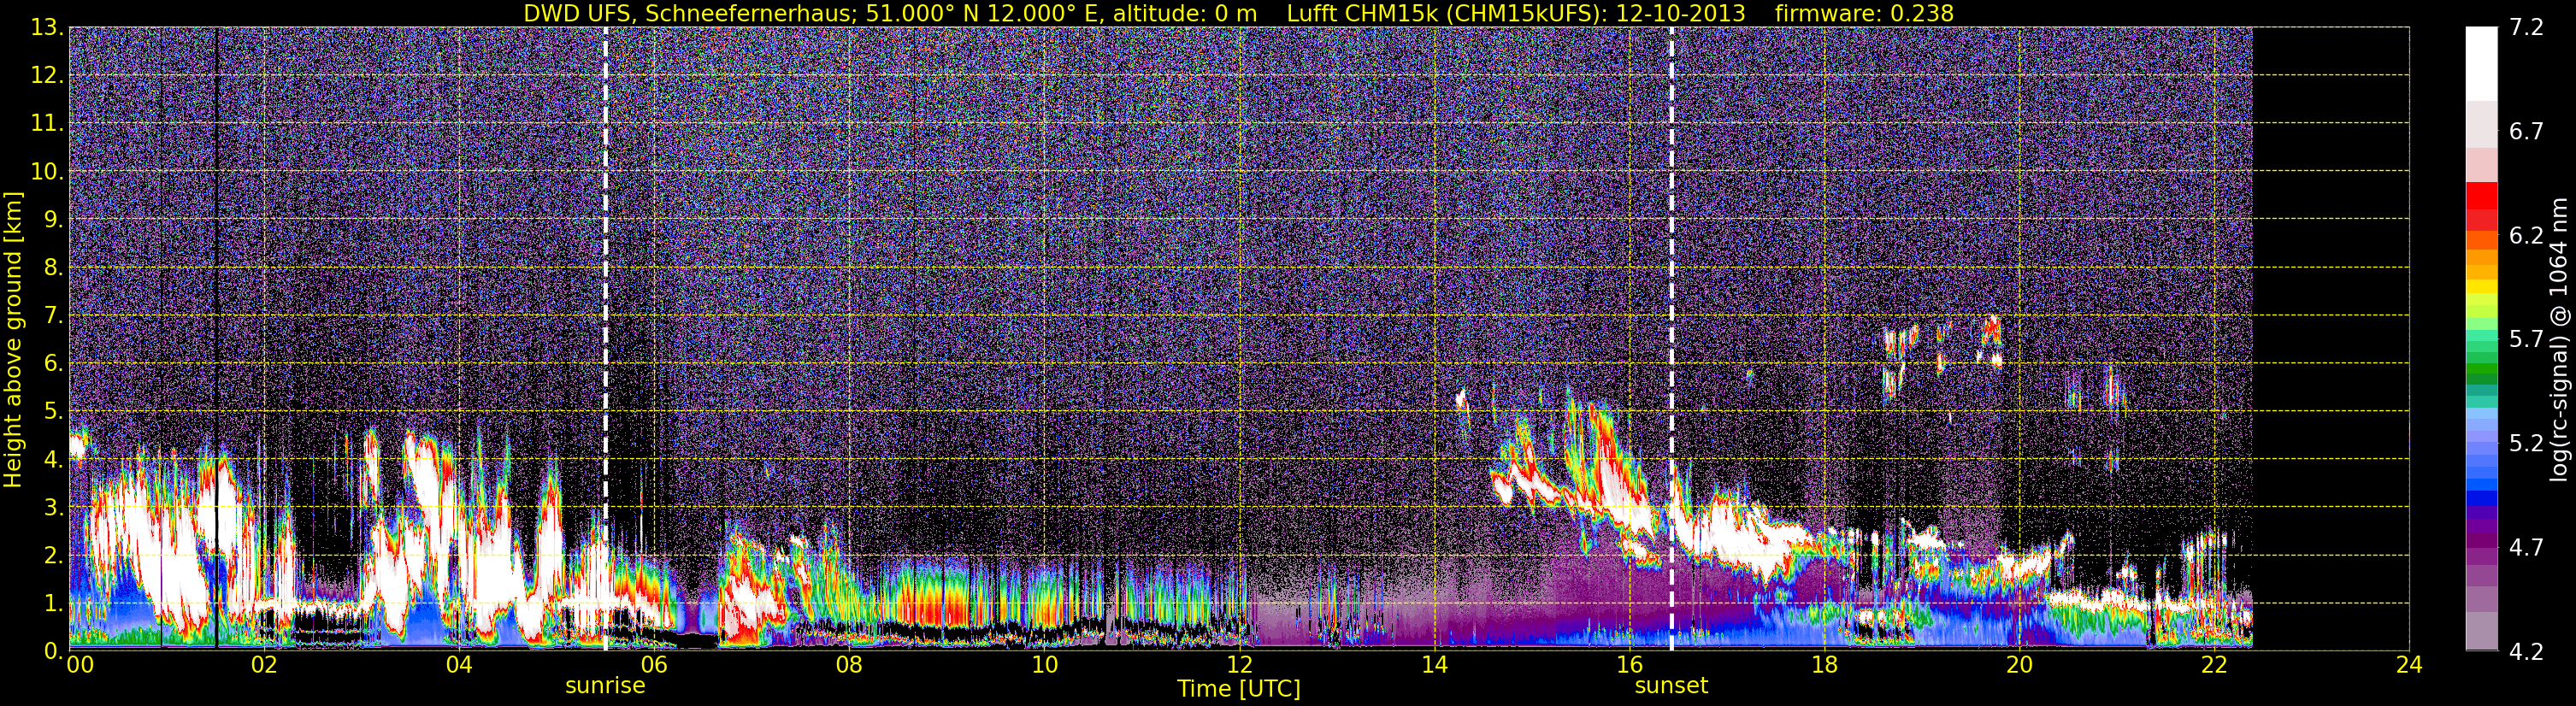Viewport: 2576px width, 706px height.
Task: Click the height axis tick label 13
Action: (47, 28)
